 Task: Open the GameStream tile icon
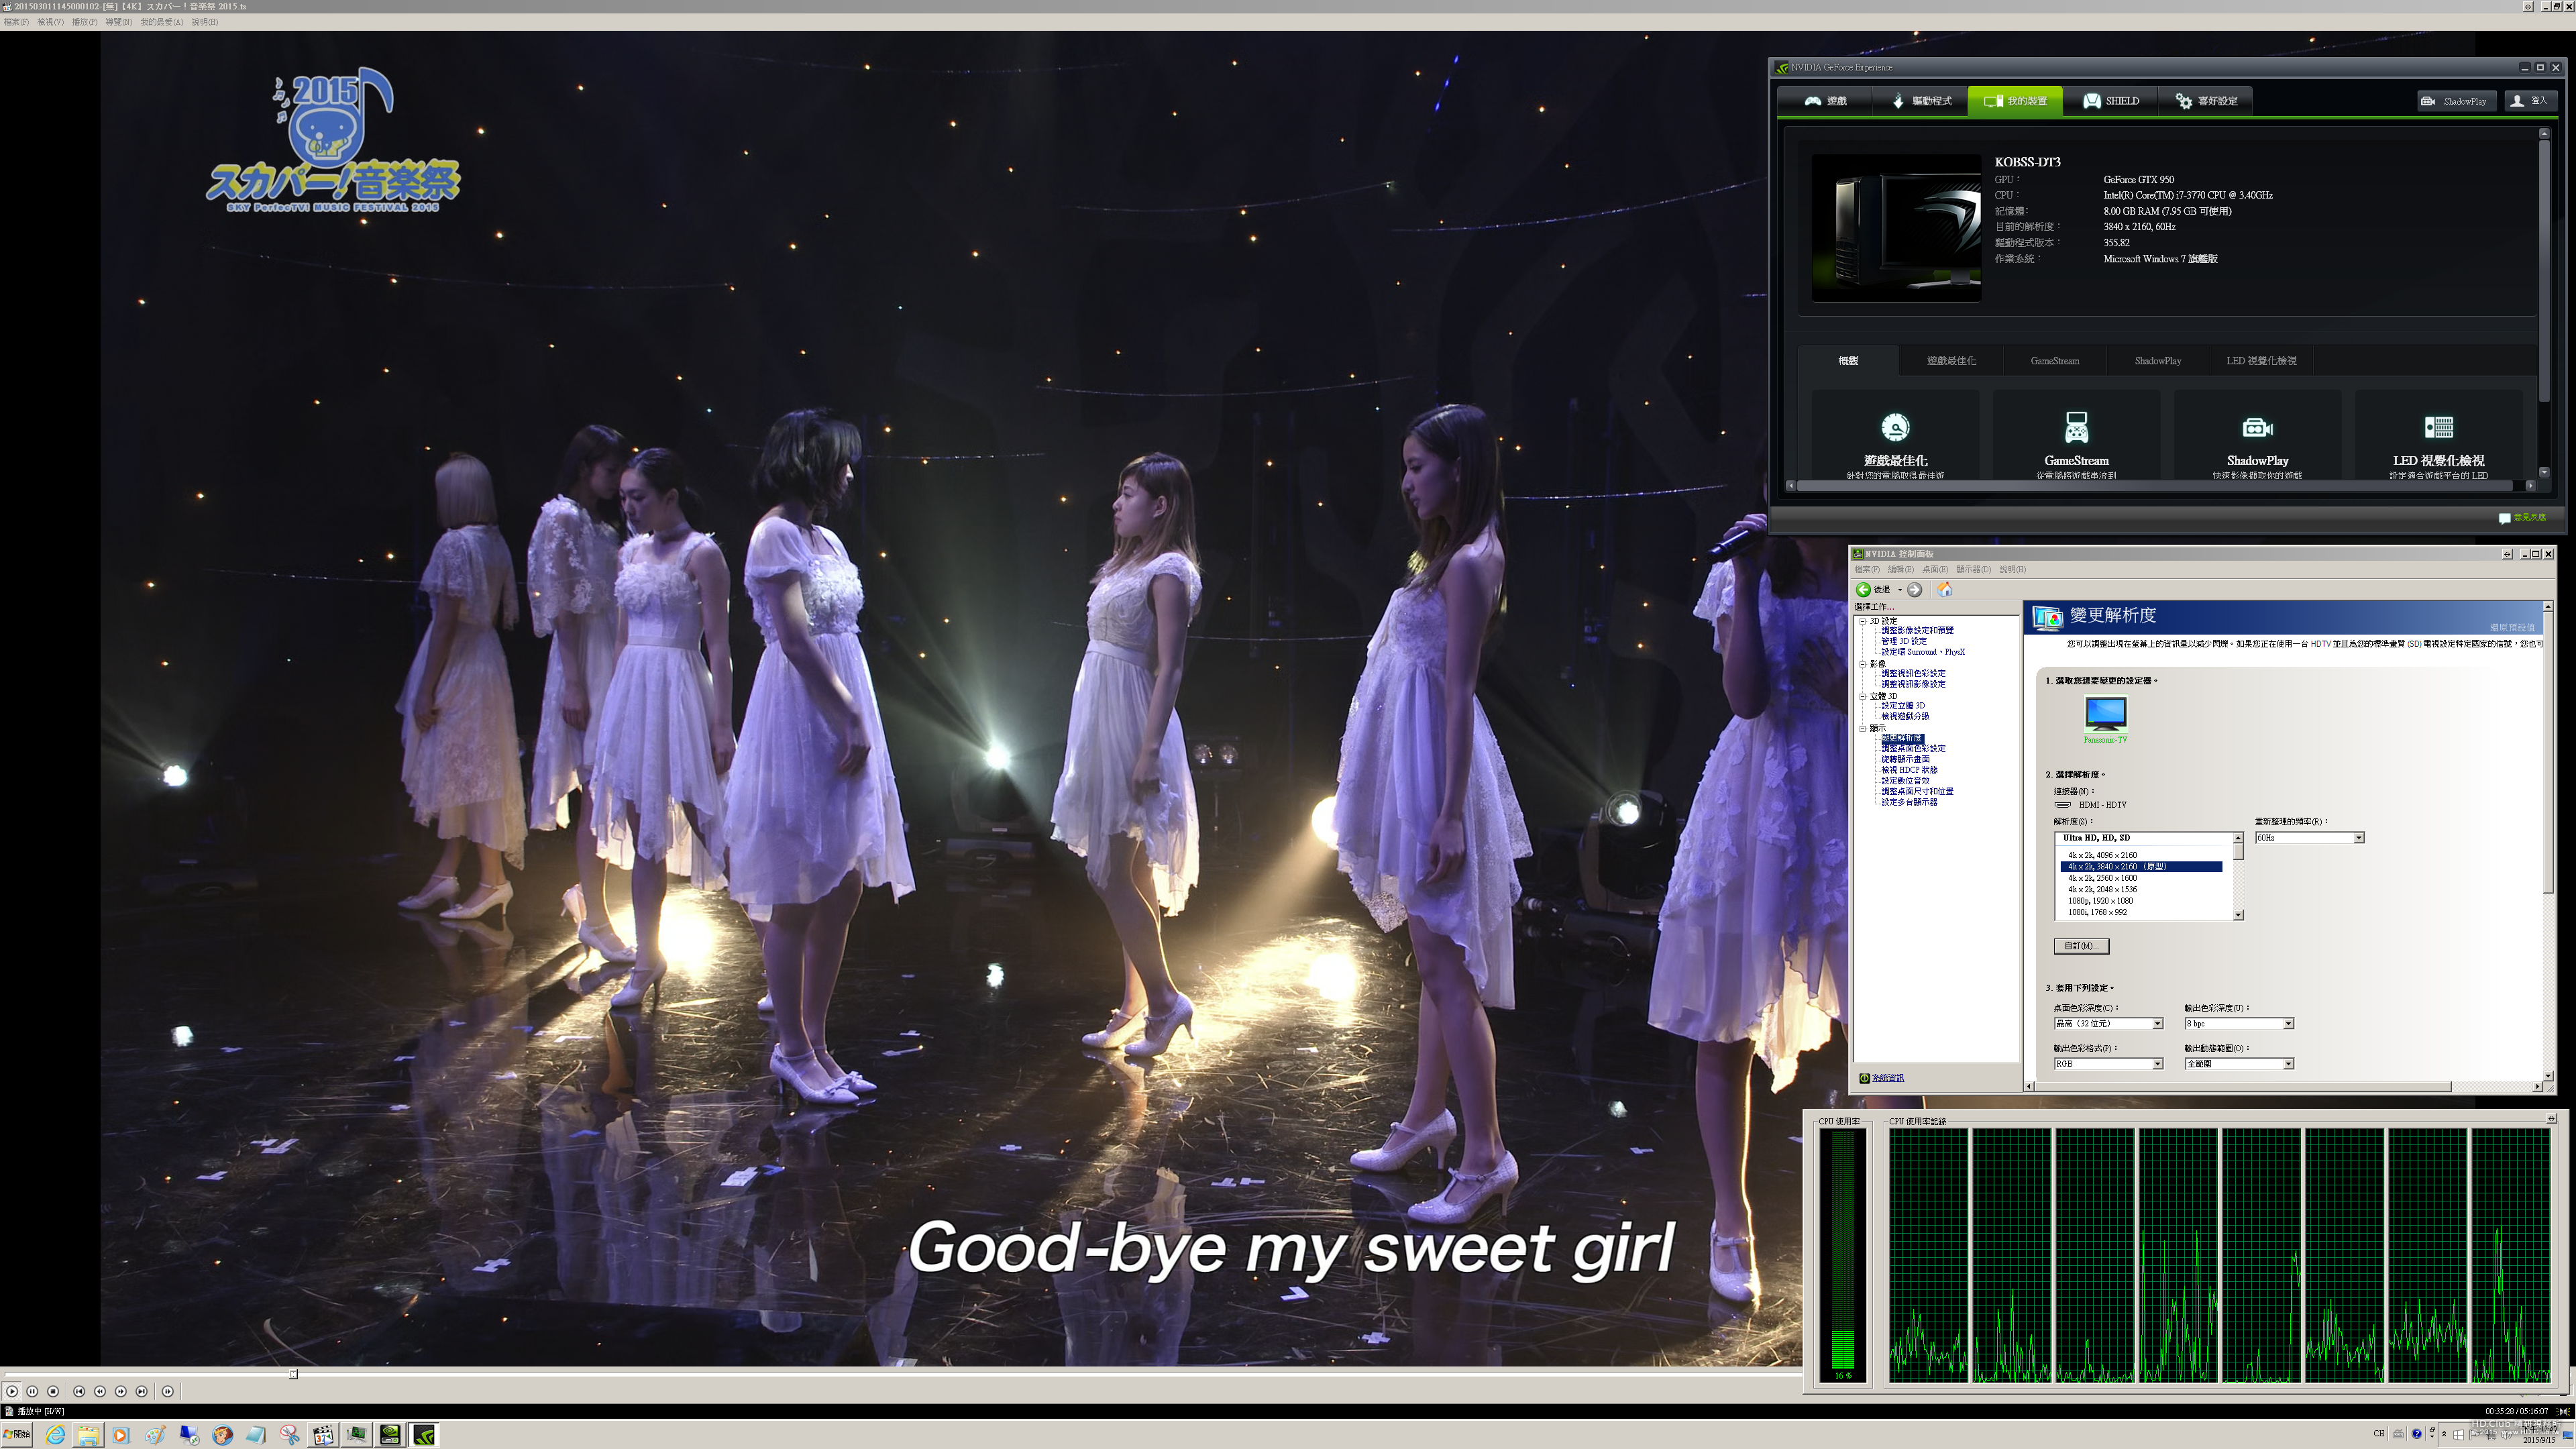click(x=2076, y=427)
